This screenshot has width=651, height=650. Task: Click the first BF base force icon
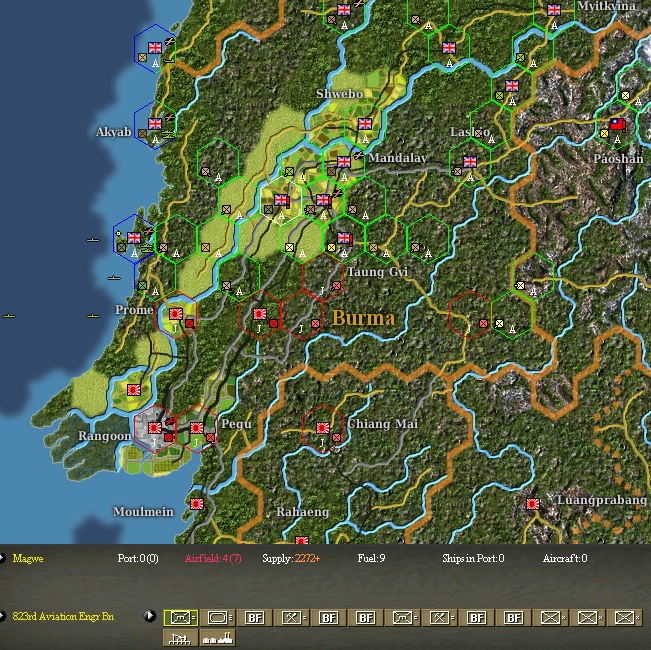[254, 617]
